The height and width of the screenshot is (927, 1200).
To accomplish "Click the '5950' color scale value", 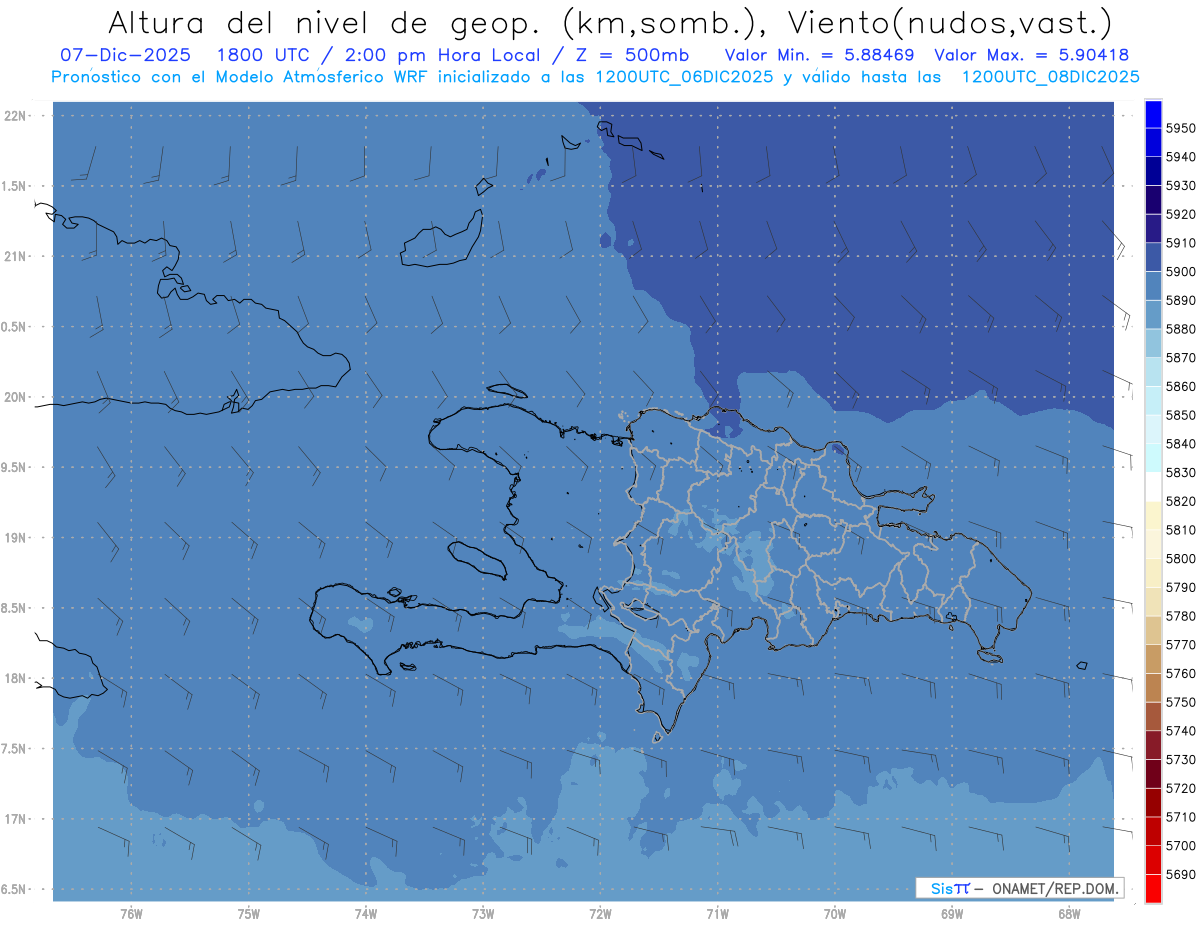I will pyautogui.click(x=1181, y=128).
